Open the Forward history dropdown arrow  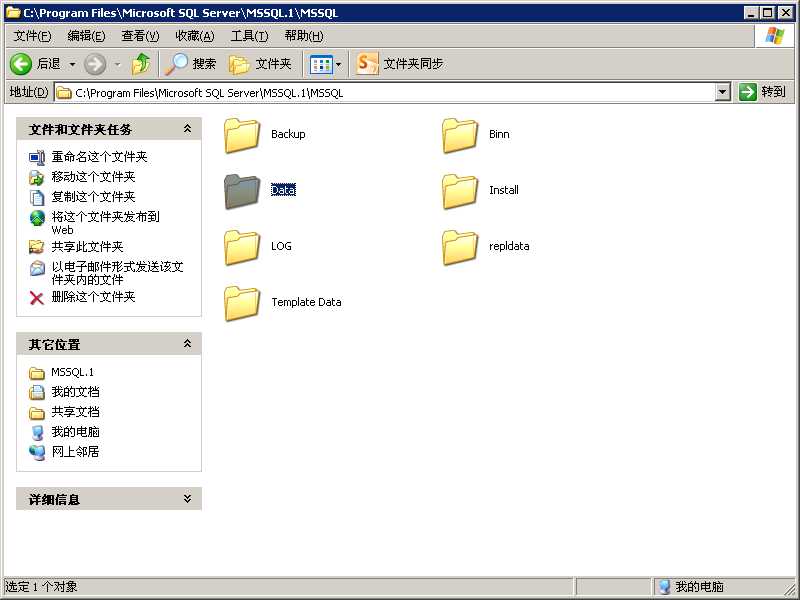[x=117, y=64]
